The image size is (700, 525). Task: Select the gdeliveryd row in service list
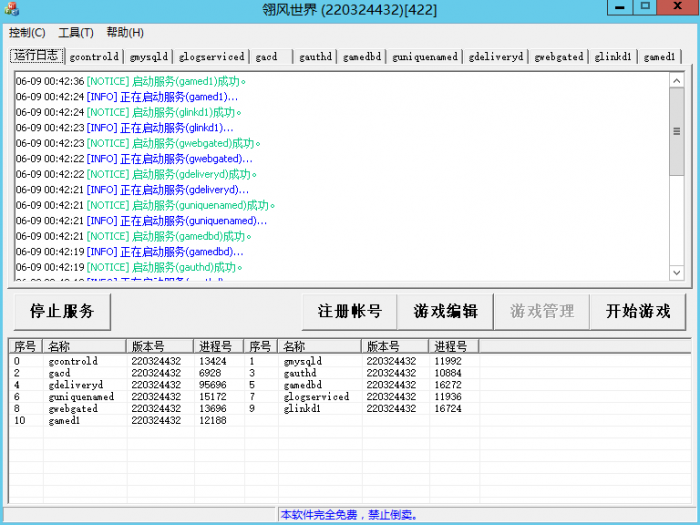point(75,385)
